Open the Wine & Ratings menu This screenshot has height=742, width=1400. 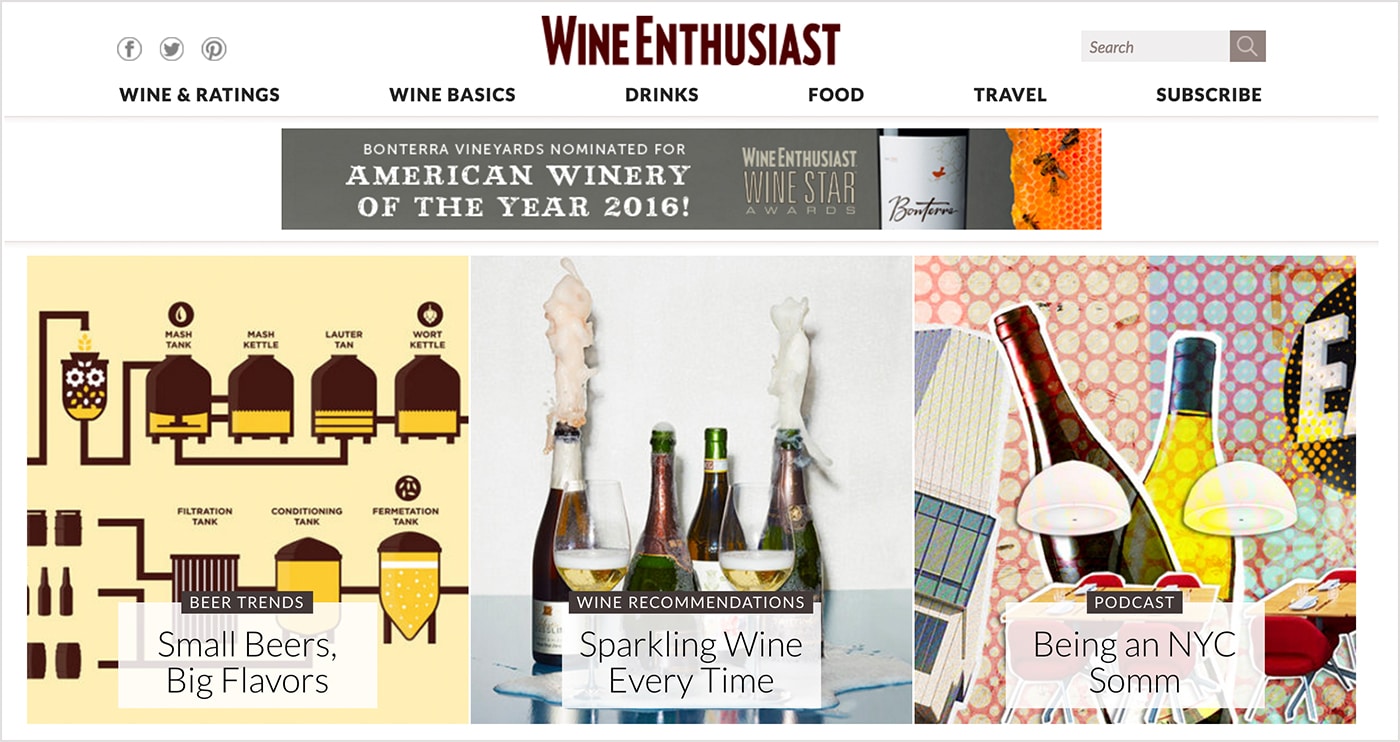click(x=200, y=95)
